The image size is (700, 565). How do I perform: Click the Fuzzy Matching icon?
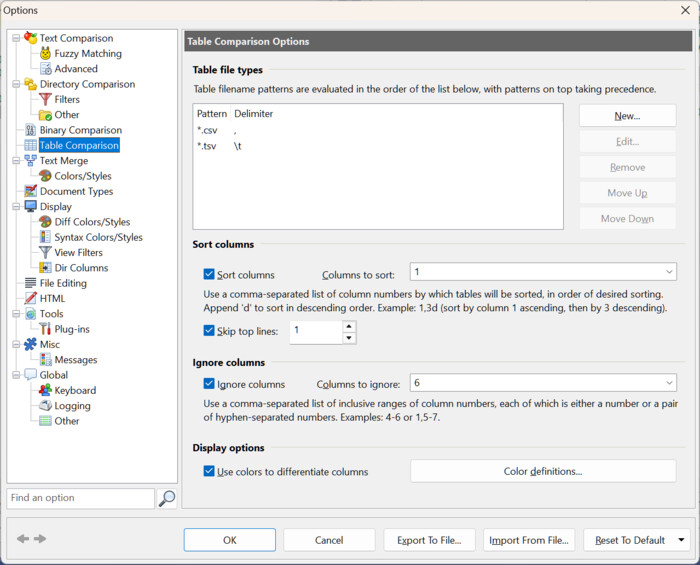pyautogui.click(x=45, y=54)
